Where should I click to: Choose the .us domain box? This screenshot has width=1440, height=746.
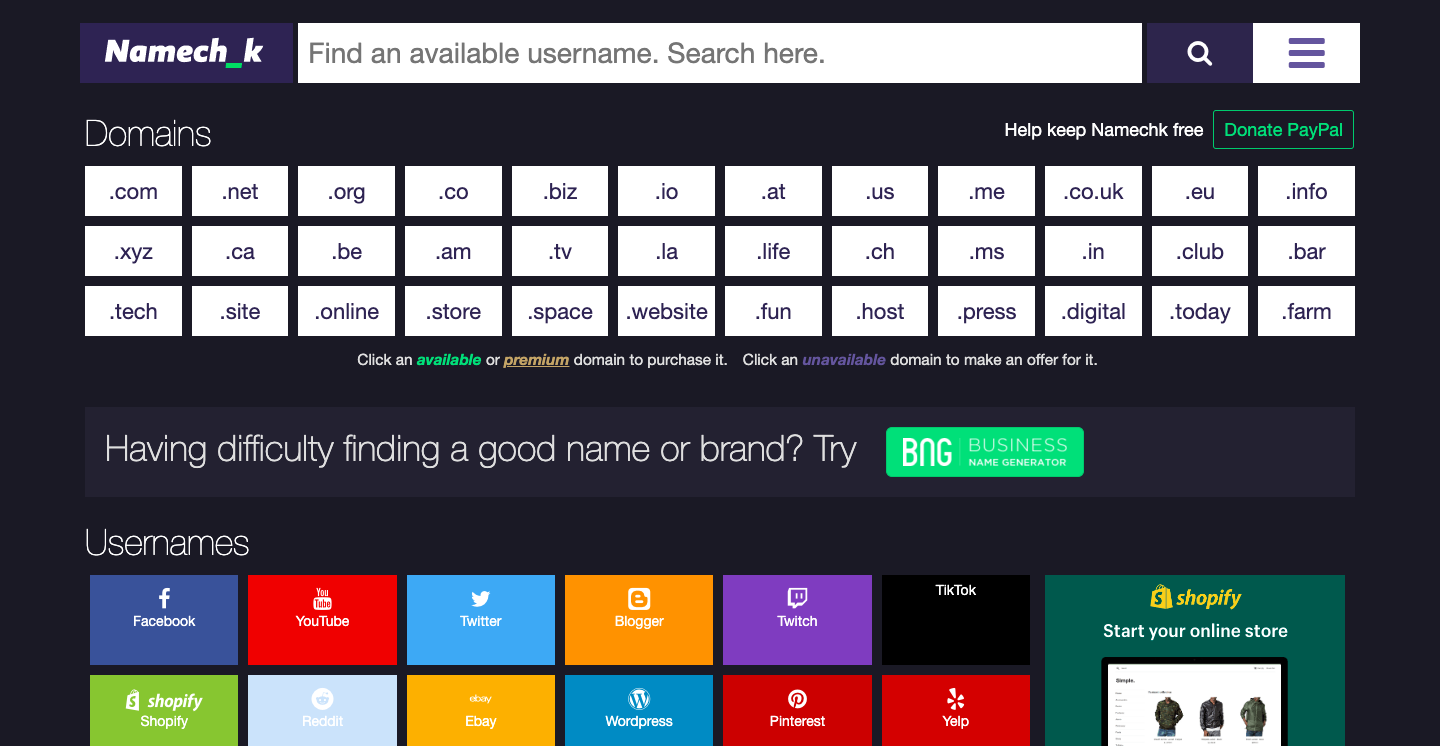(880, 191)
